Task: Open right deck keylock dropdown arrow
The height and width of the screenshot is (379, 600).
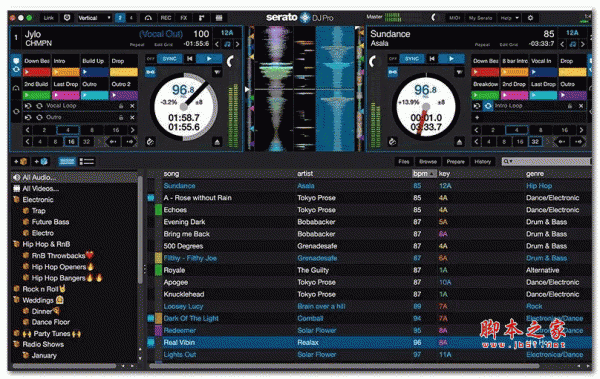Action: (x=459, y=72)
